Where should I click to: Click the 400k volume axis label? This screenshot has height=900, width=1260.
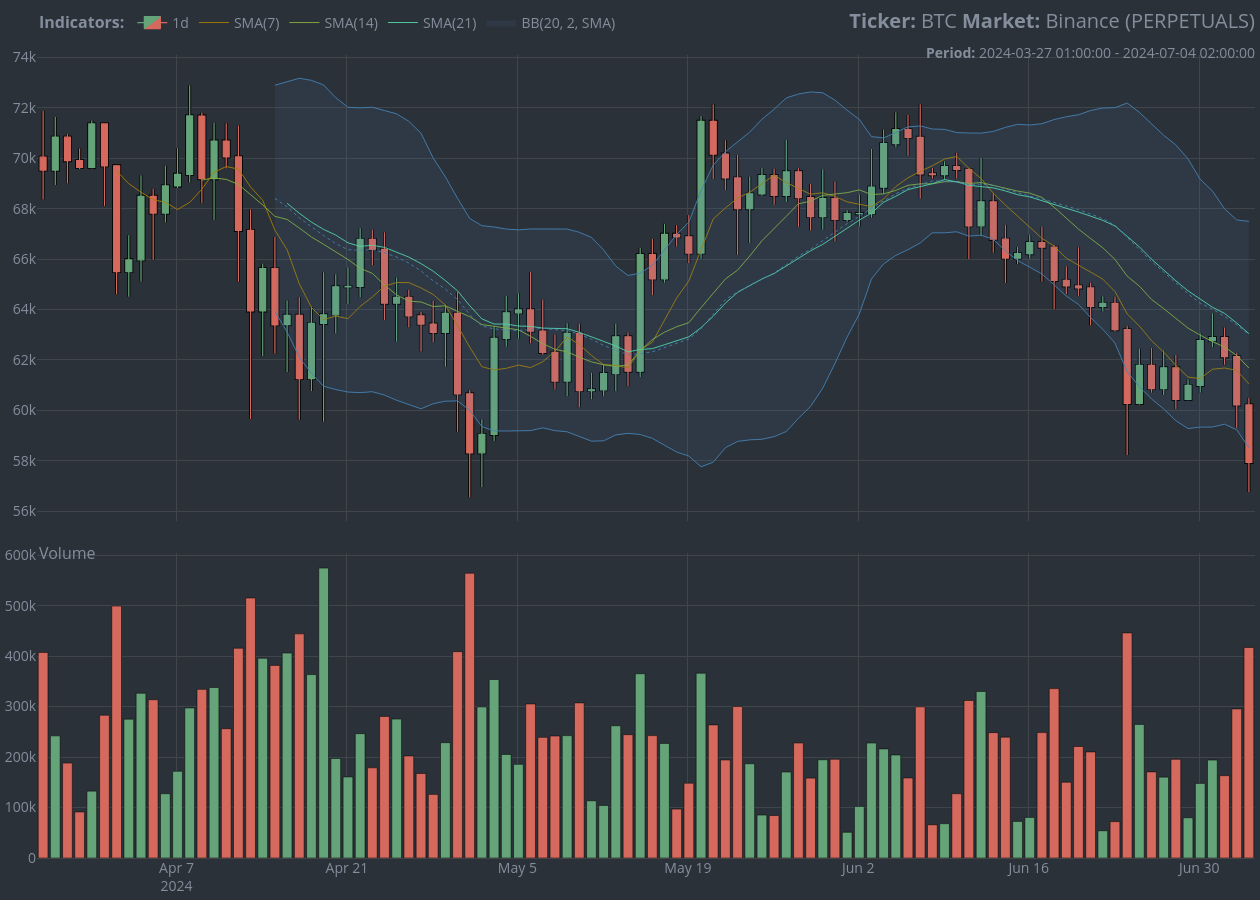click(x=20, y=656)
